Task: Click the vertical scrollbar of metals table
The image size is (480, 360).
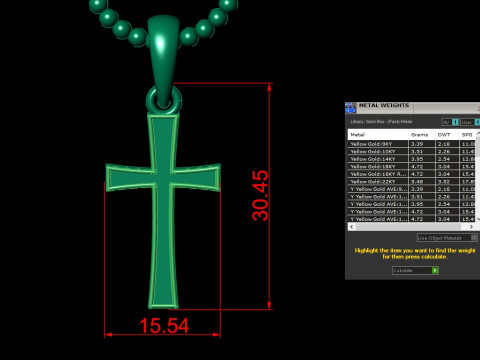Action: (478, 176)
